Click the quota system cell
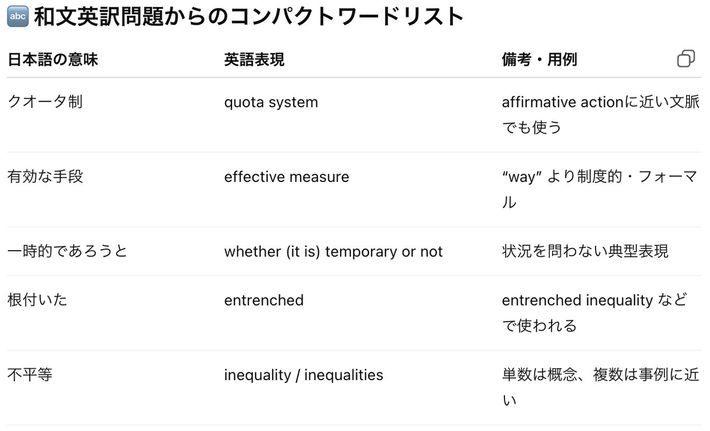 [271, 102]
